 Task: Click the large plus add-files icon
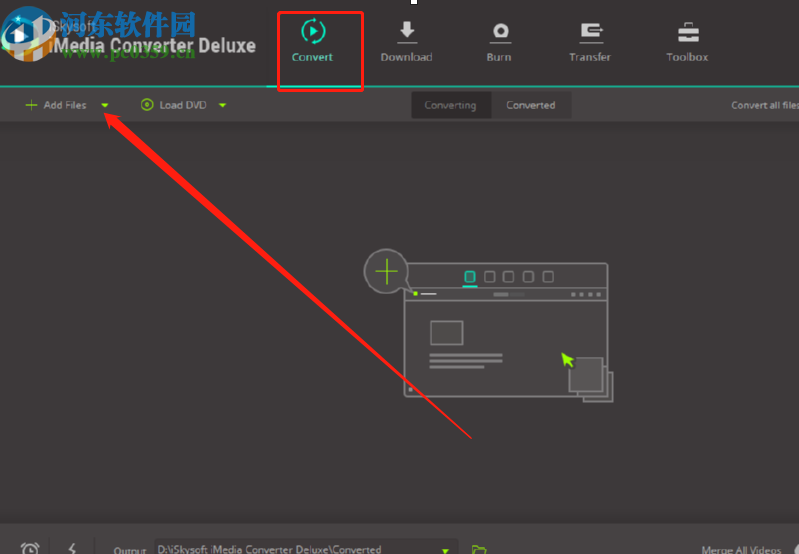pyautogui.click(x=386, y=271)
